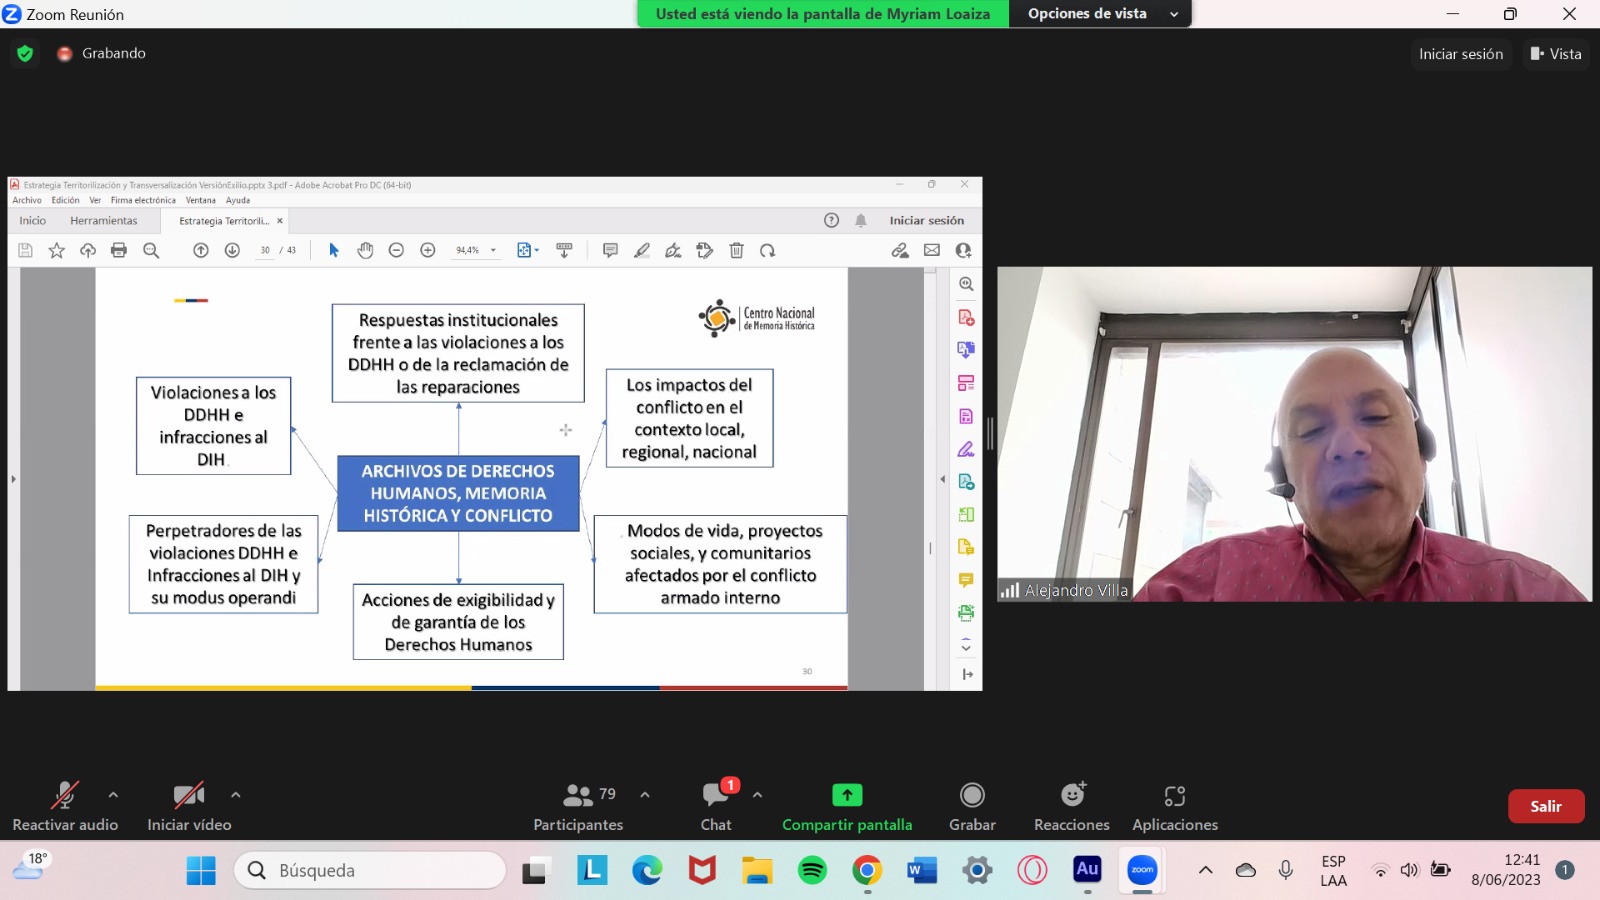Go to next page with down arrow
Screen dimensions: 1600x900
click(x=232, y=251)
